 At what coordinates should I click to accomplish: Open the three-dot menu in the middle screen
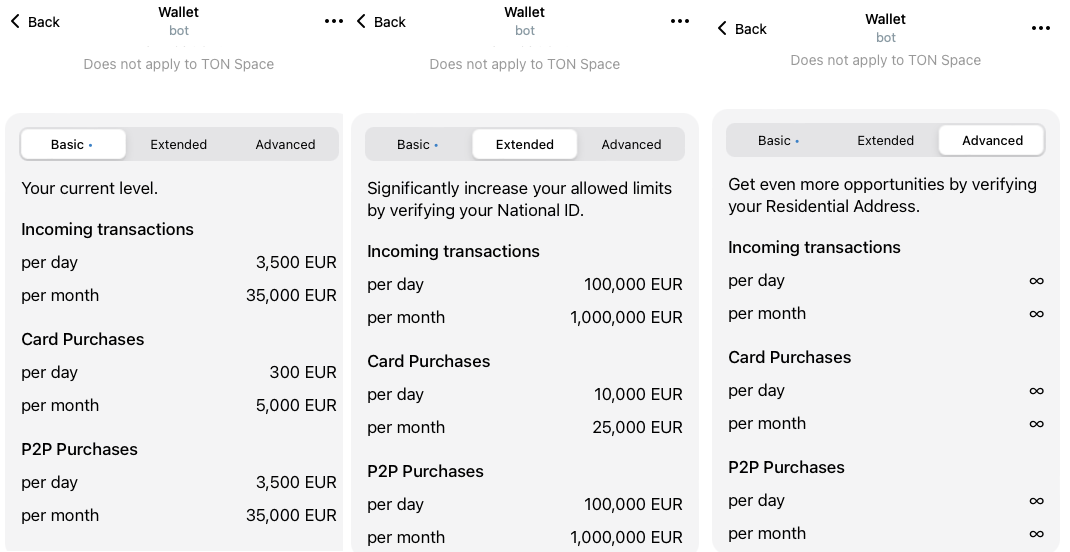[680, 21]
